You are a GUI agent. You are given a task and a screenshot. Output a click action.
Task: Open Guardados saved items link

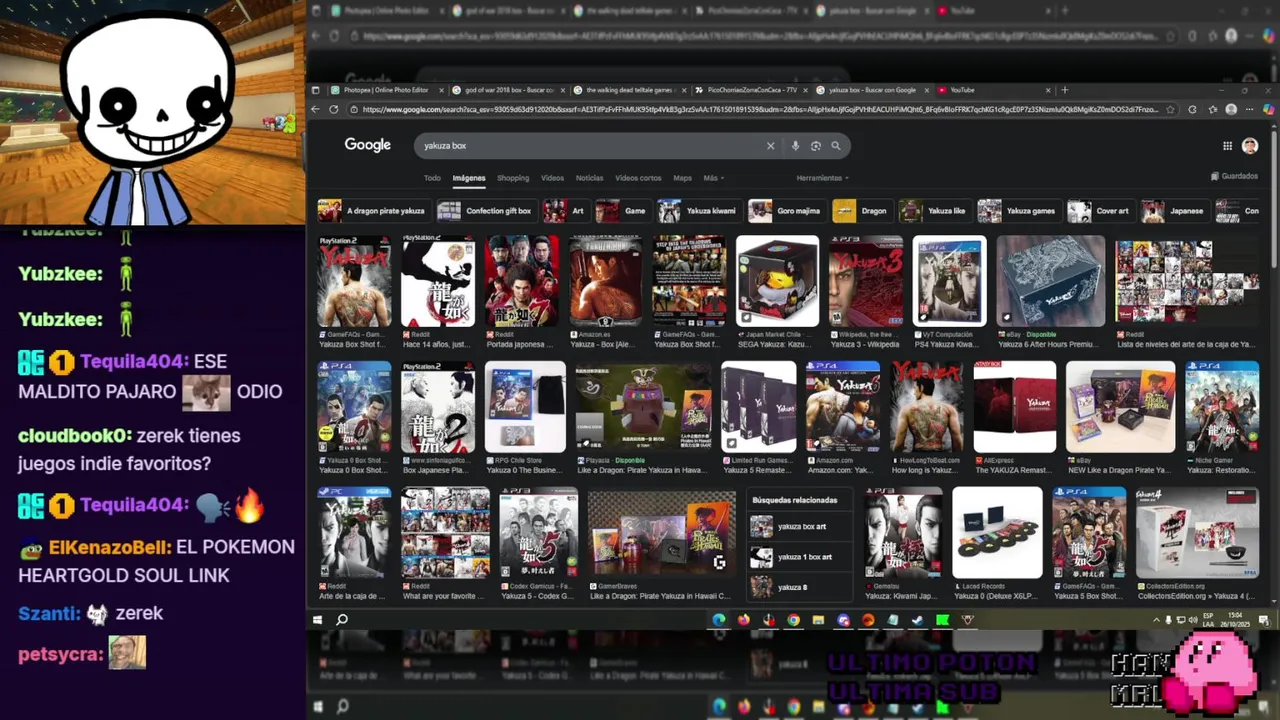coord(1234,176)
